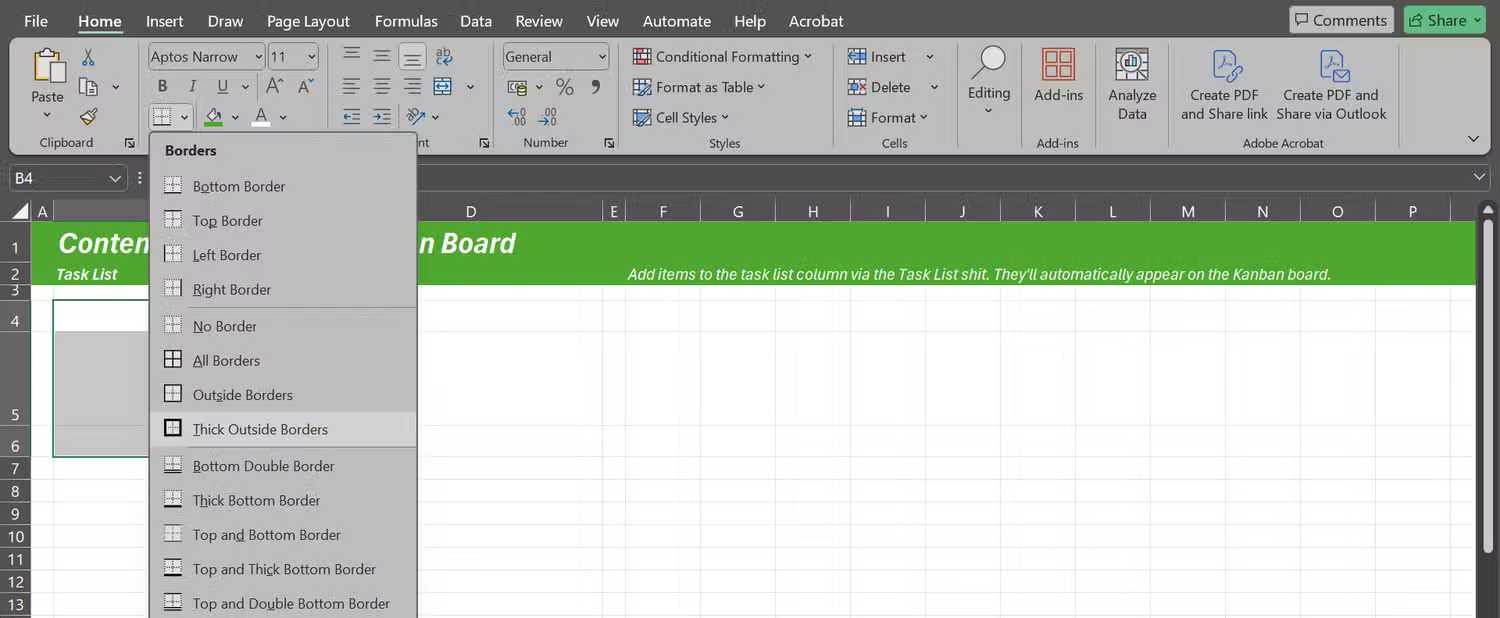Click Create PDF and Share link

coord(1224,86)
